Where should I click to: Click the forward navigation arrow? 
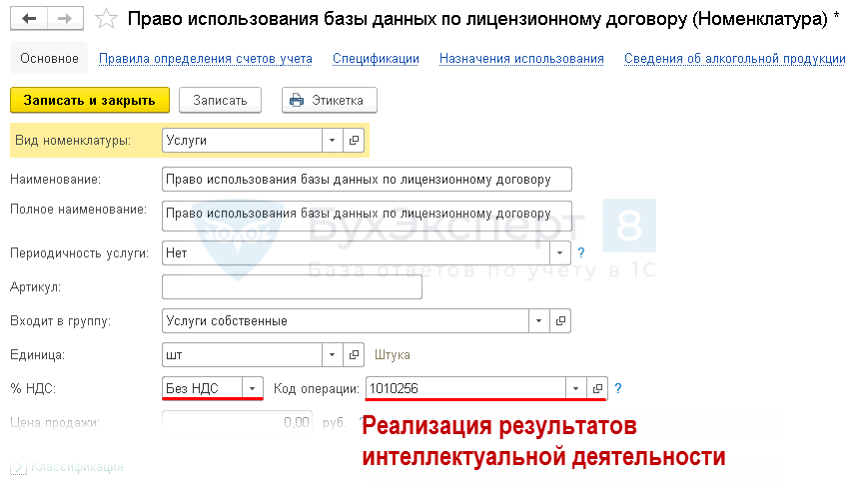tap(65, 19)
